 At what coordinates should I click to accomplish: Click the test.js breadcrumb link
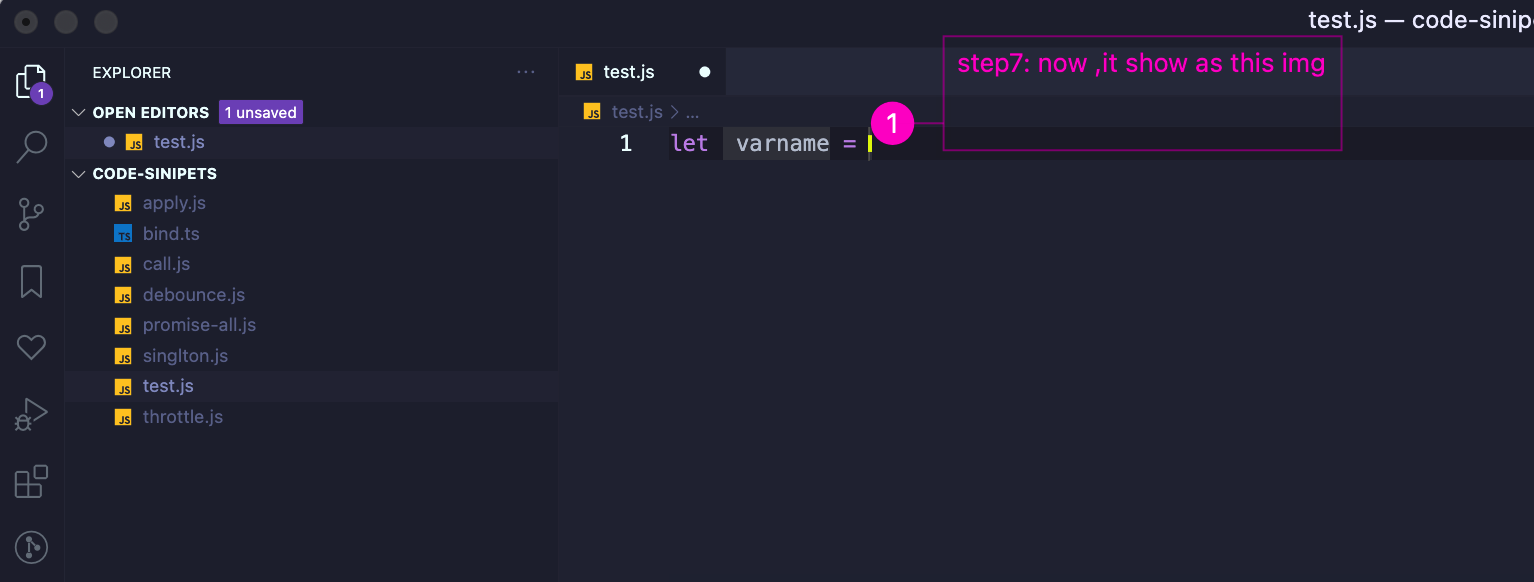(637, 111)
